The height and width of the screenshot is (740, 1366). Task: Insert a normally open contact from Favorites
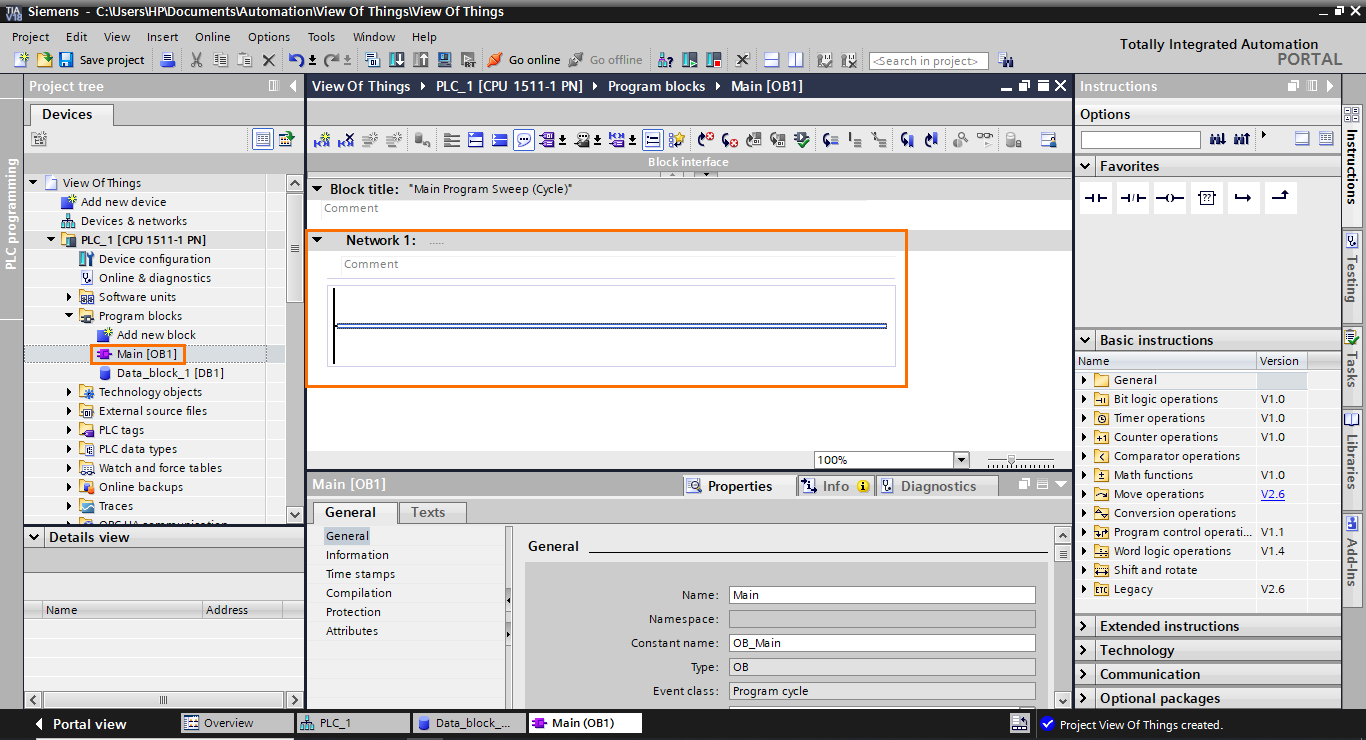click(x=1097, y=198)
